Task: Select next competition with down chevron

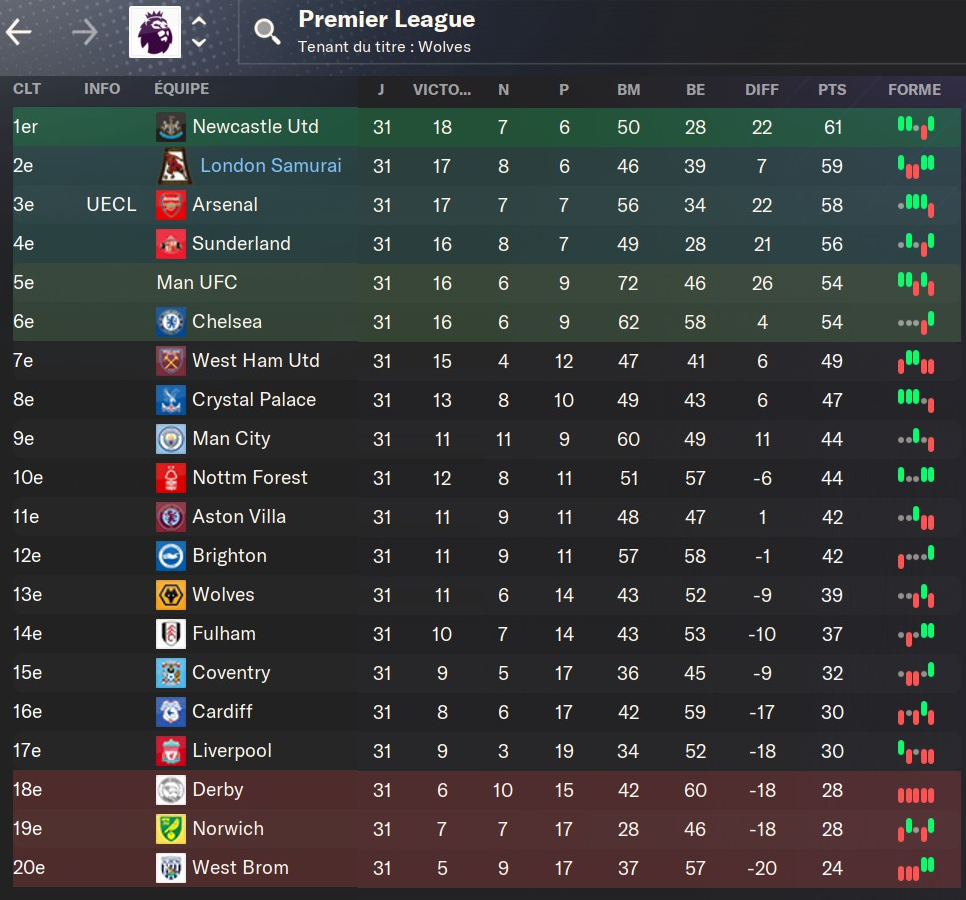Action: point(198,43)
